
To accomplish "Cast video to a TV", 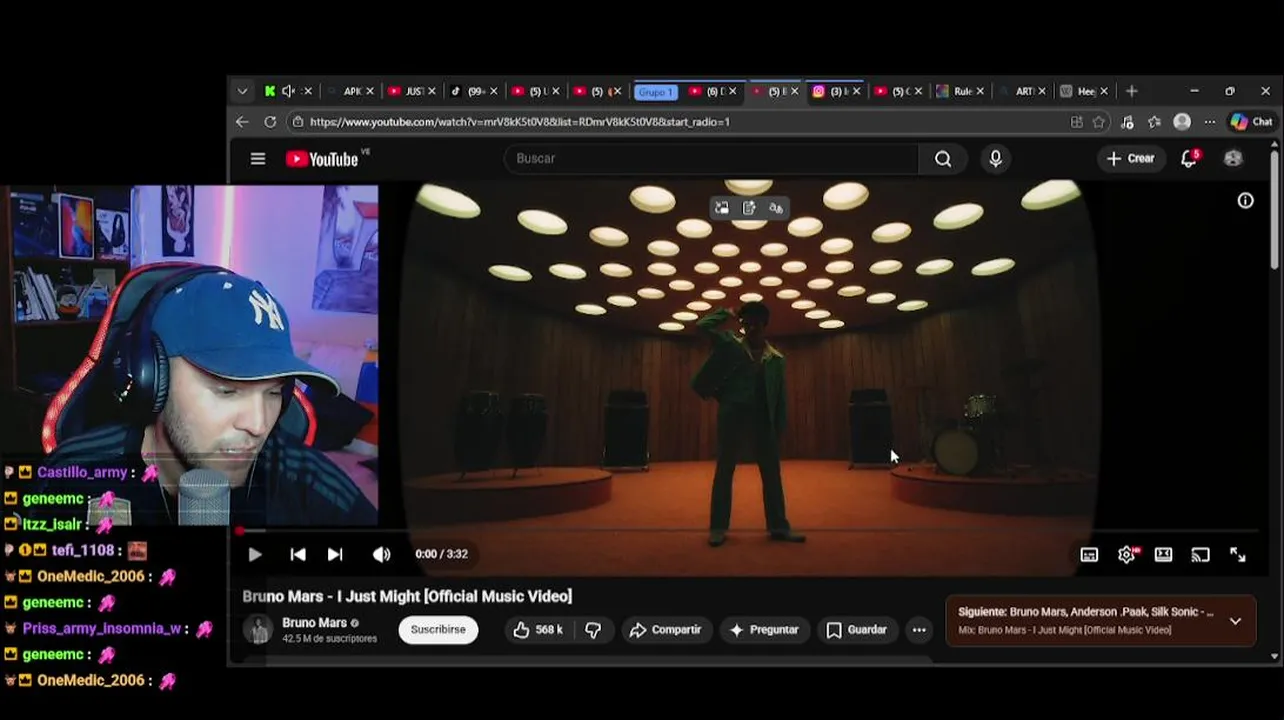I will point(1200,555).
